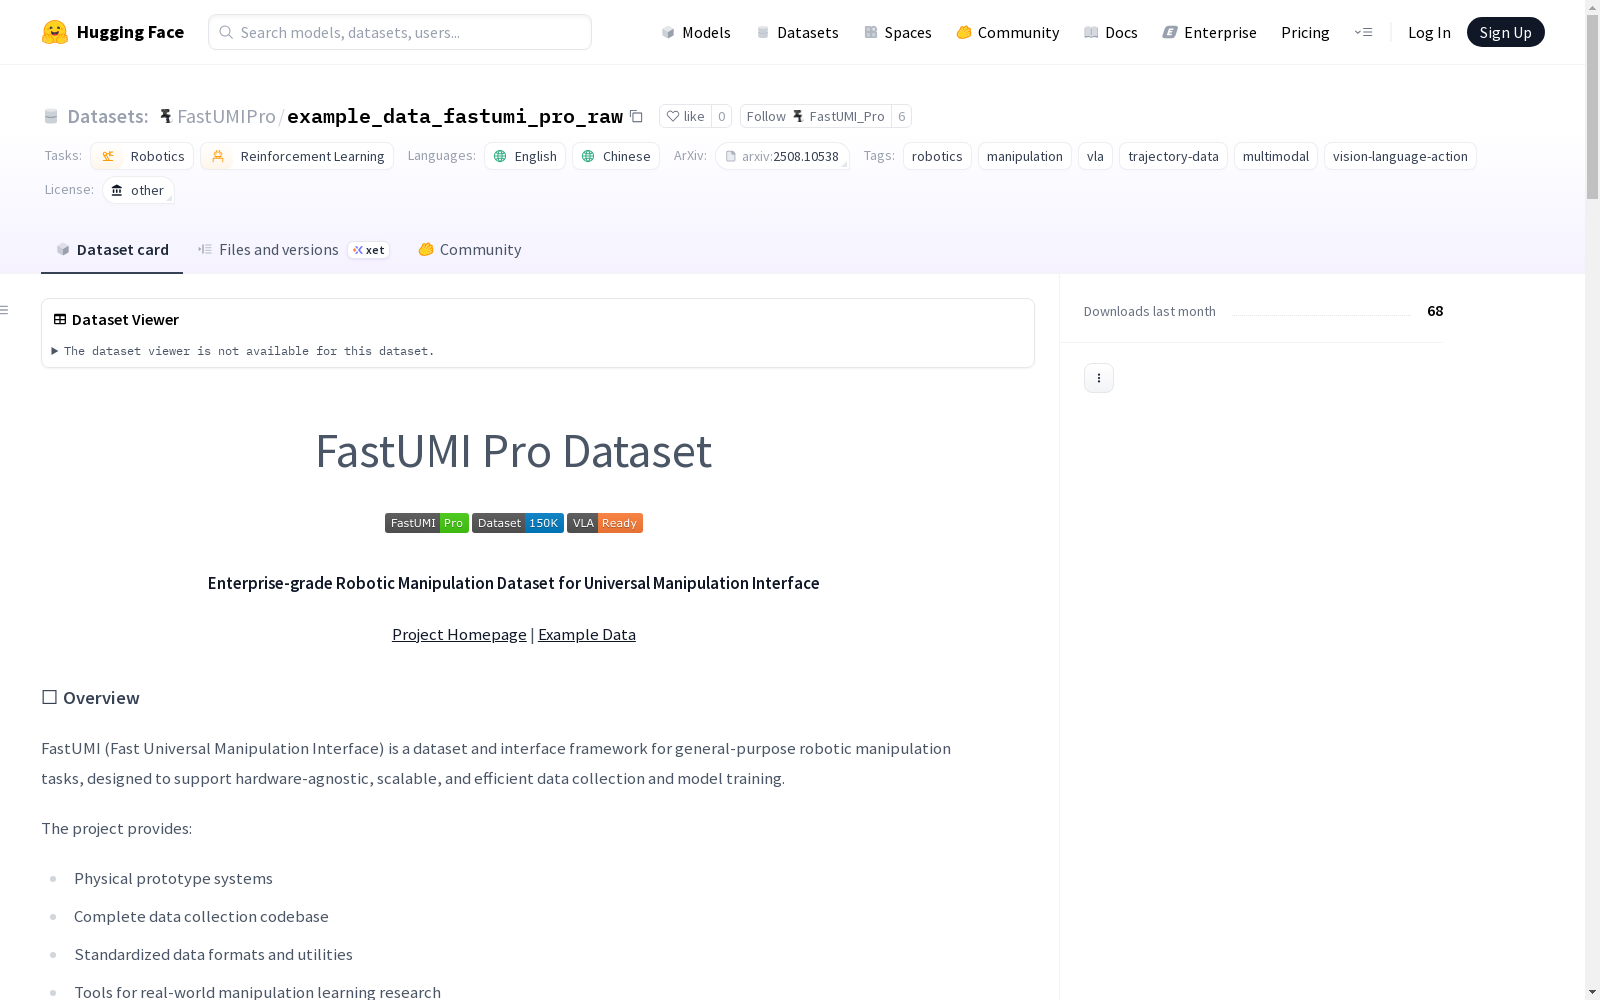Switch to the dataset Community tab

coord(470,250)
